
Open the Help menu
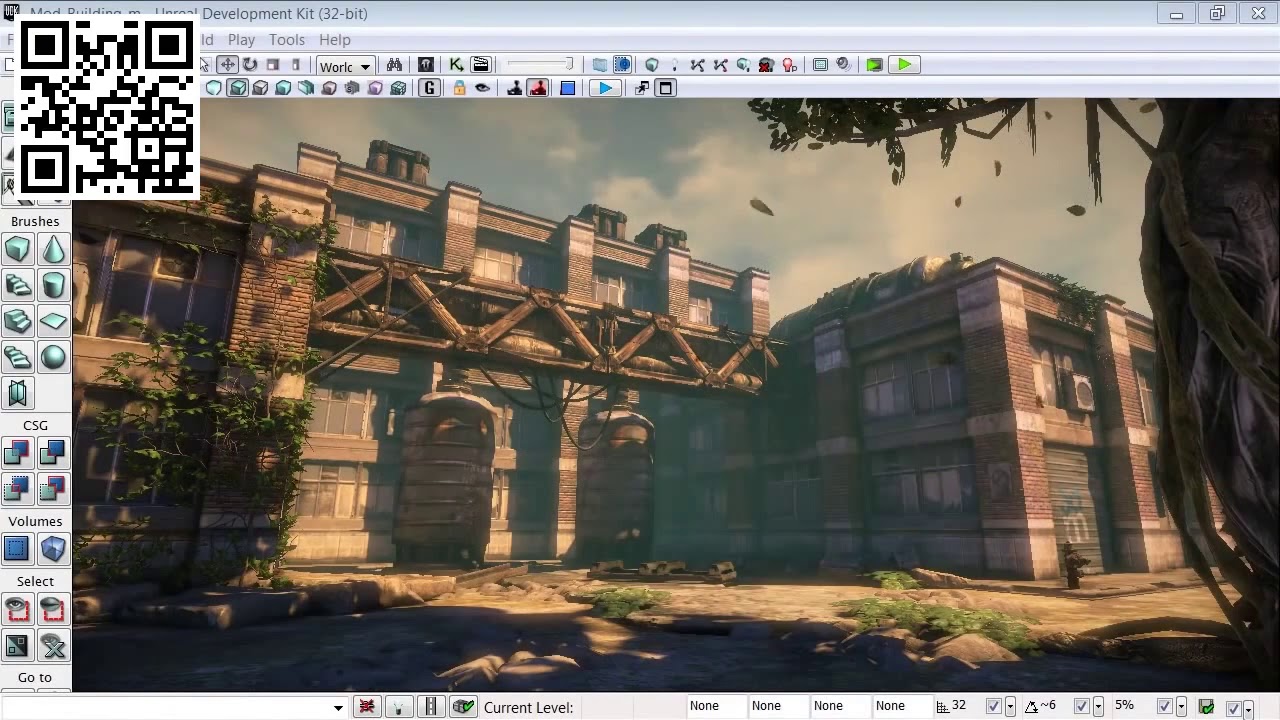point(335,40)
